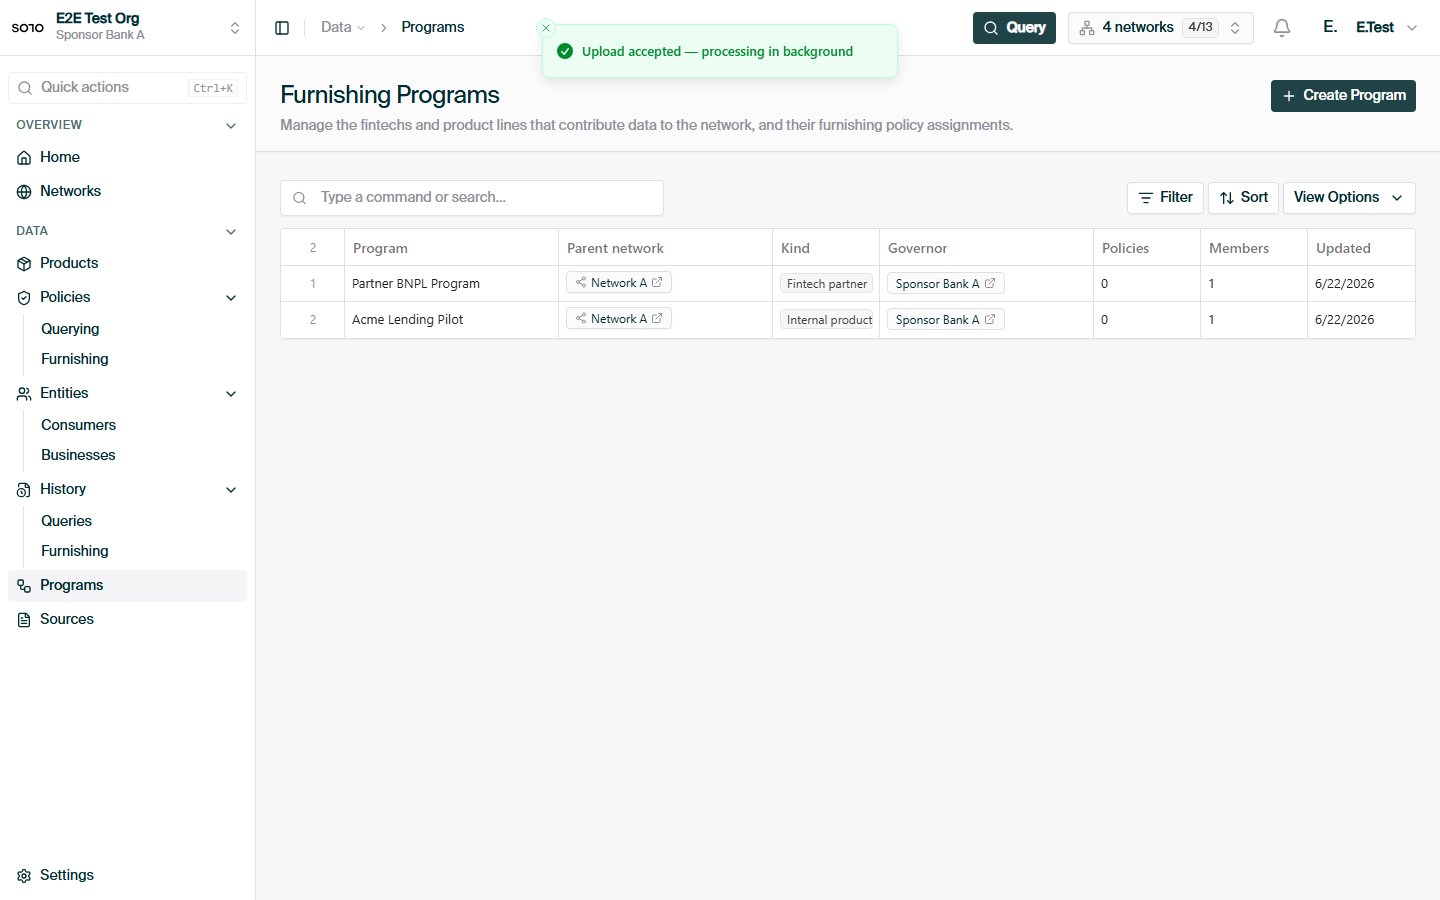
Task: Open History in sidebar
Action: click(x=63, y=489)
